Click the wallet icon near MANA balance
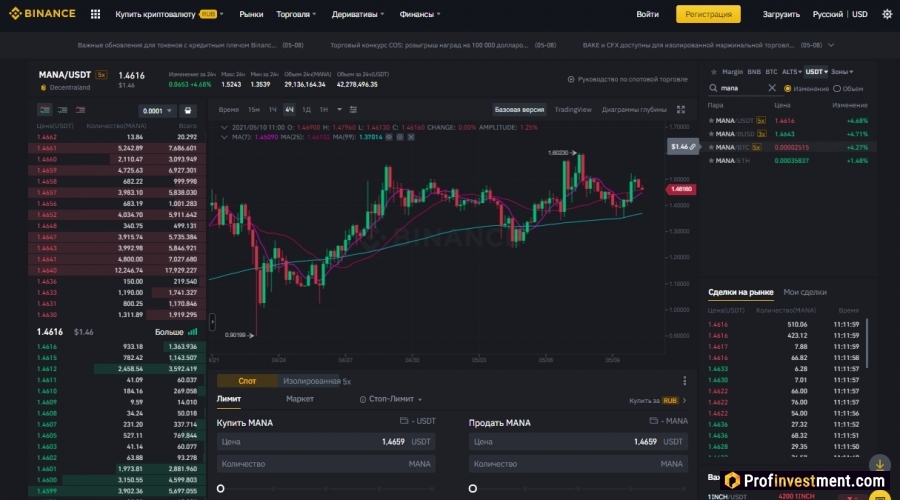Image resolution: width=900 pixels, height=500 pixels. coord(653,421)
